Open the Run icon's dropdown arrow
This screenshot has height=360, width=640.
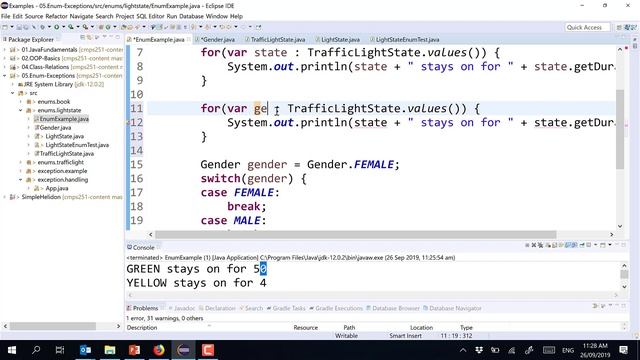64,27
